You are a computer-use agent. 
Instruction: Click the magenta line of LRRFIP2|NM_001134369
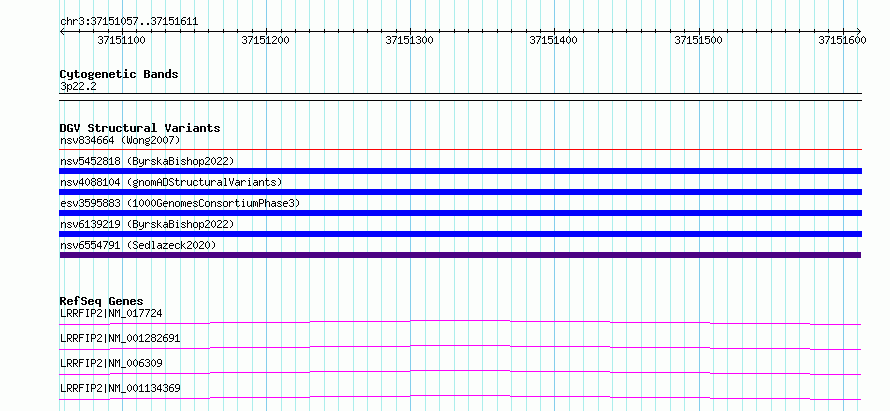tap(461, 397)
